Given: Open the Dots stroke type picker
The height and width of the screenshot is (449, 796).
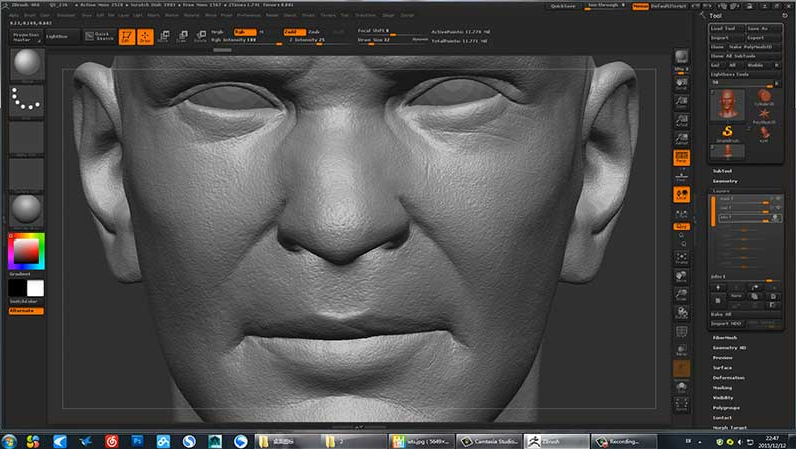Looking at the screenshot, I should 26,101.
